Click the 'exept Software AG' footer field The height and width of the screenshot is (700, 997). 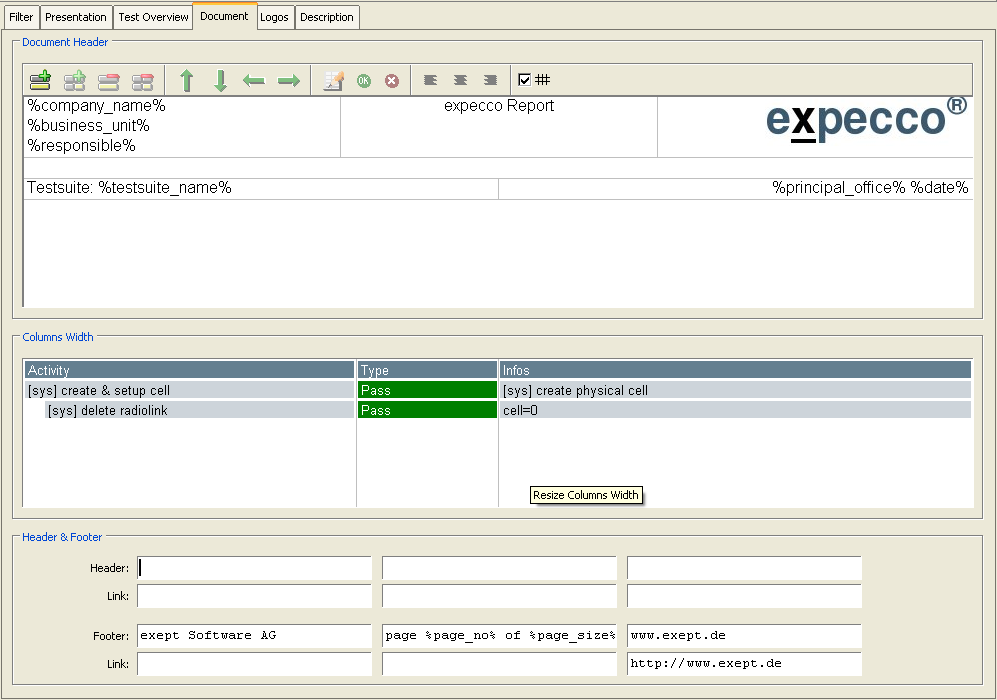pos(254,636)
